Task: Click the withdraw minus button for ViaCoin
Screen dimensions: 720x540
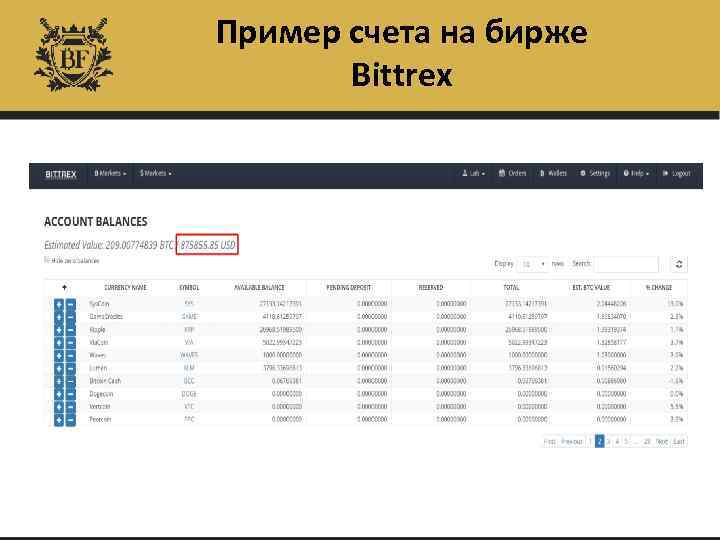Action: pyautogui.click(x=71, y=343)
